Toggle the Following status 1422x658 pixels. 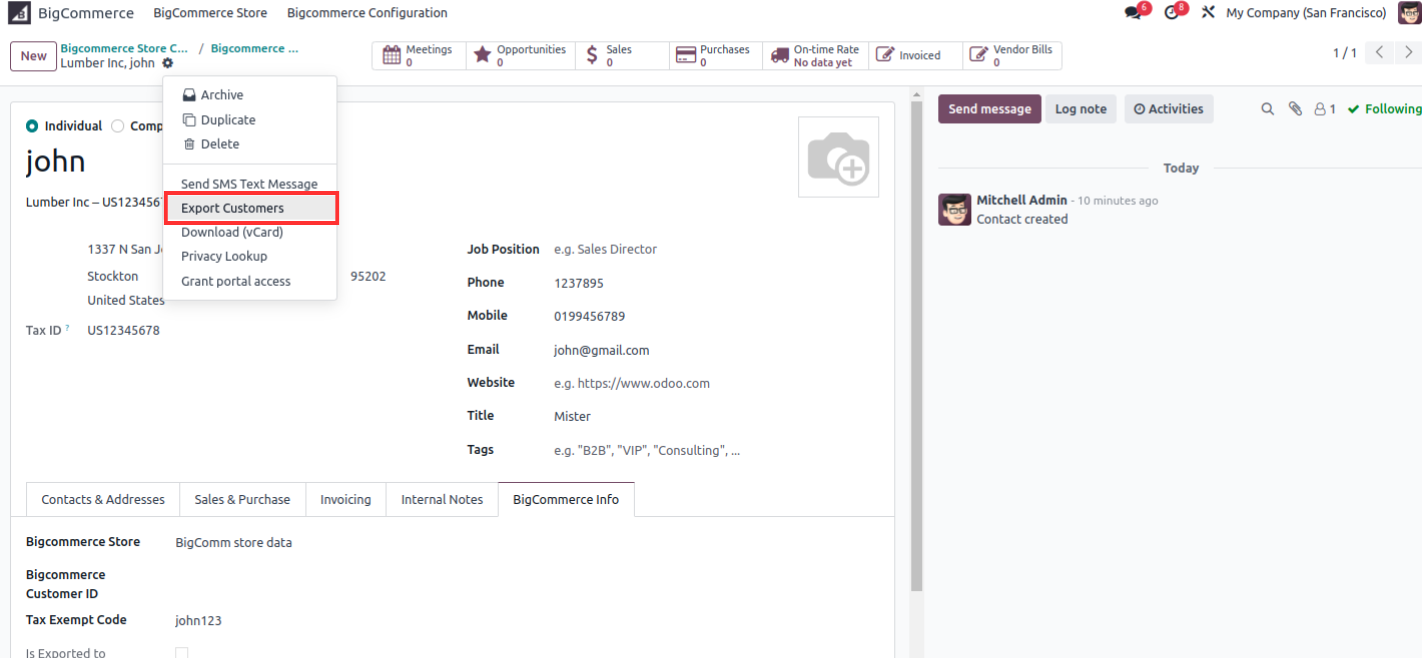(1384, 109)
